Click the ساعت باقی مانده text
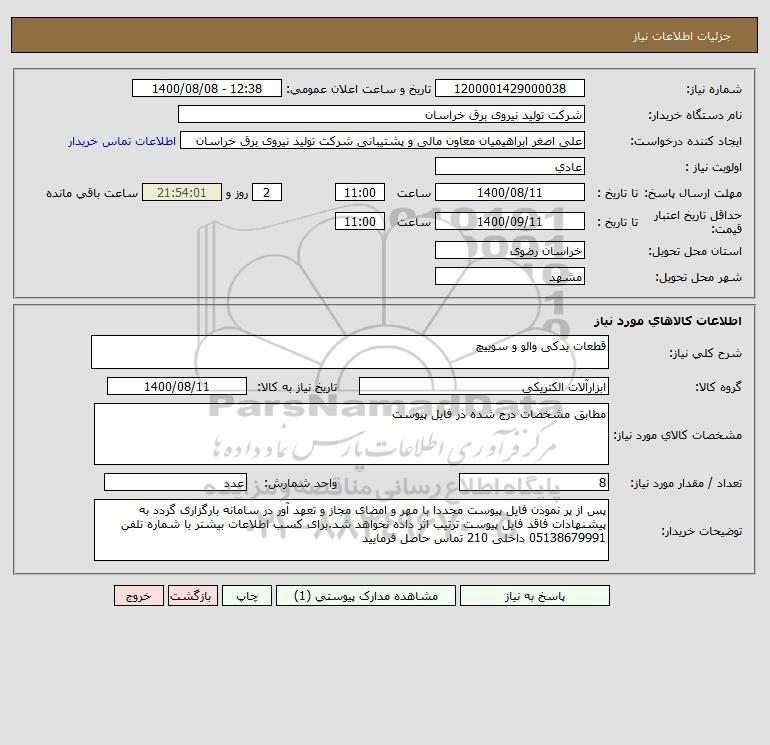 click(x=92, y=193)
